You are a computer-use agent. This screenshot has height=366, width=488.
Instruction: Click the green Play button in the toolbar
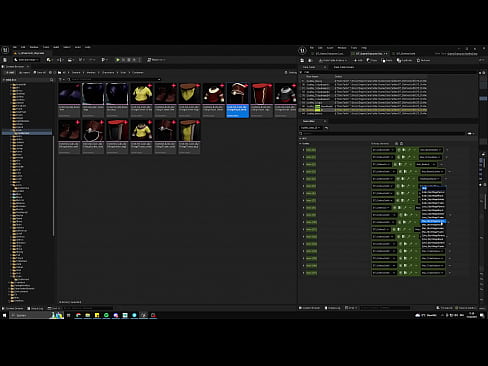point(118,60)
